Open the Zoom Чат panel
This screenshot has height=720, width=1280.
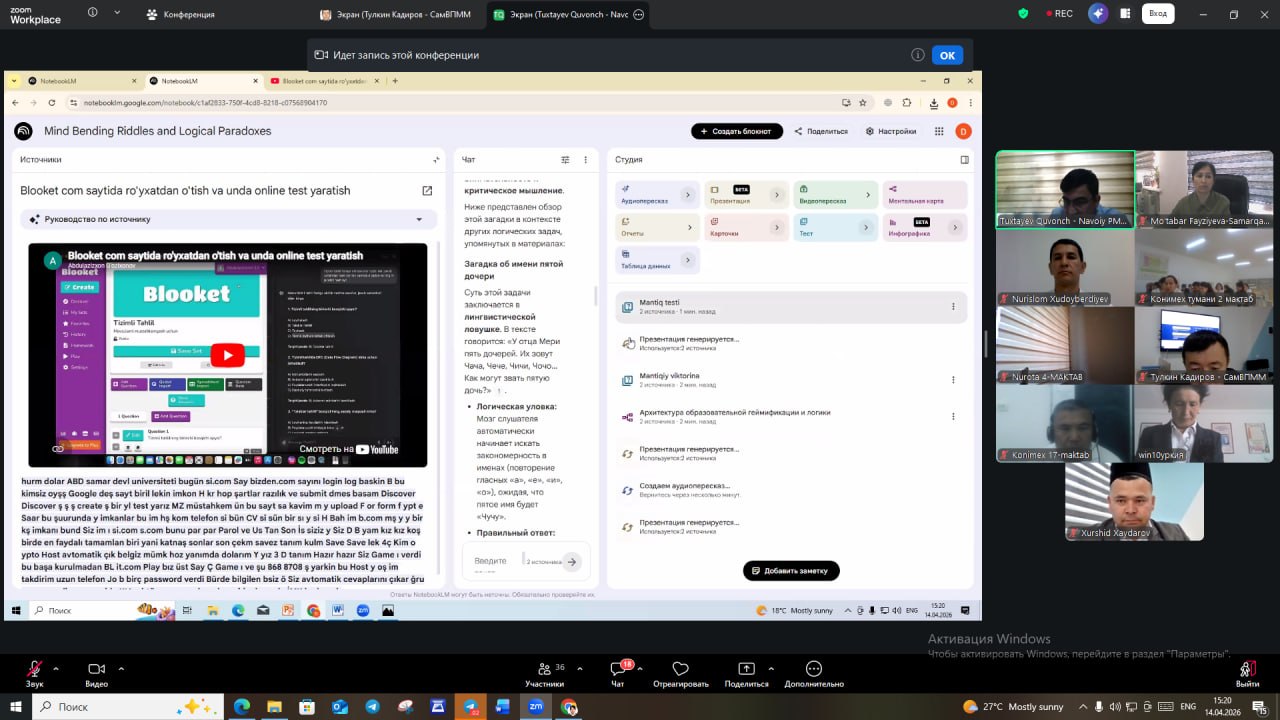click(x=617, y=669)
